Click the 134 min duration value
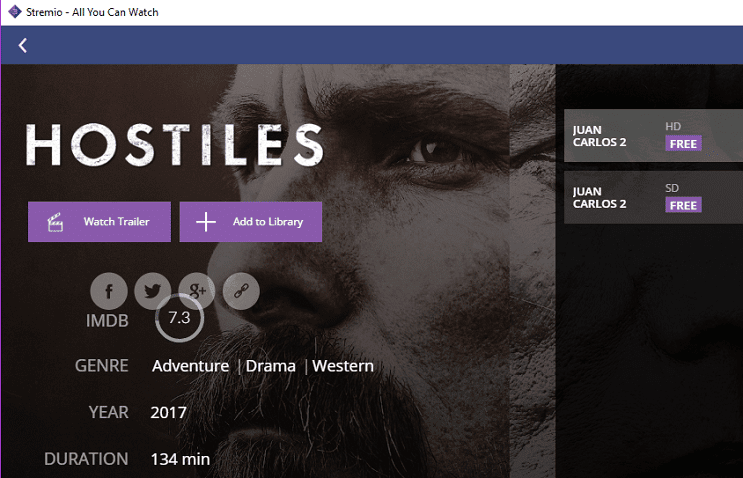 coord(180,459)
